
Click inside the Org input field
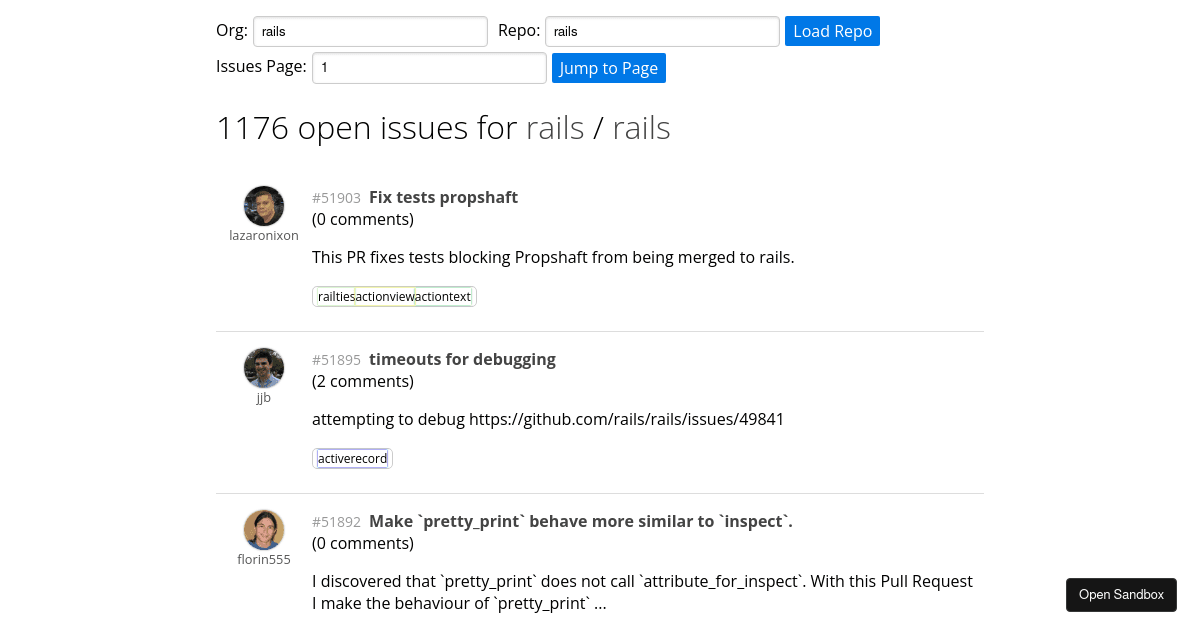click(x=370, y=31)
